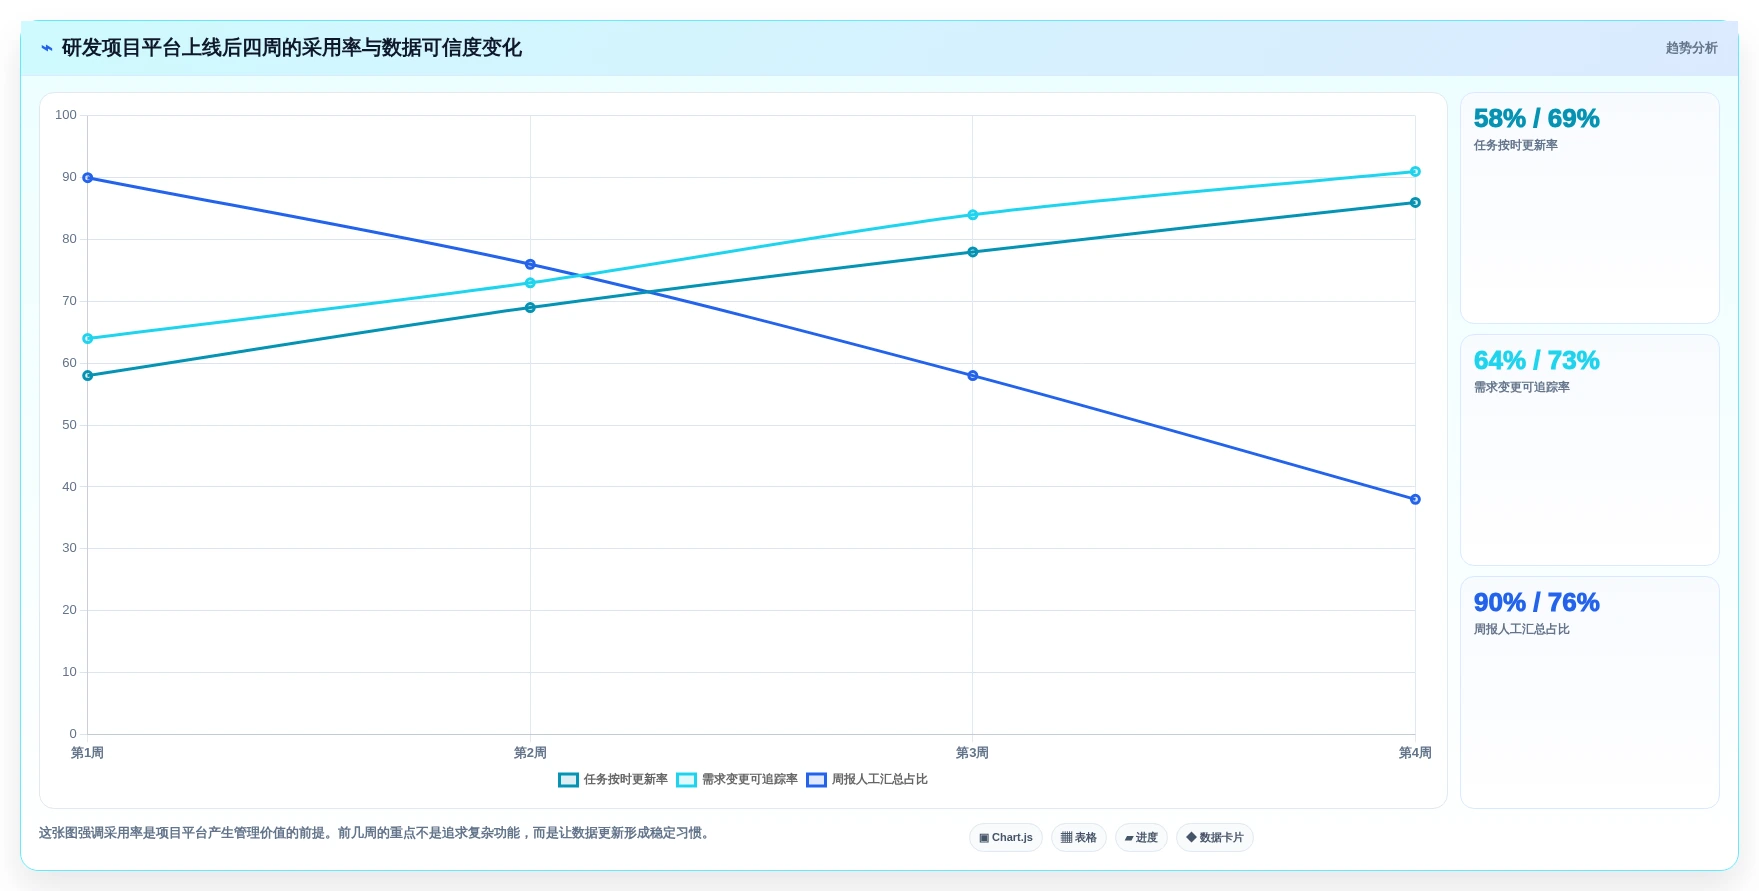This screenshot has height=891, width=1759.
Task: Click the 第4周 x-axis label
Action: pos(1415,753)
